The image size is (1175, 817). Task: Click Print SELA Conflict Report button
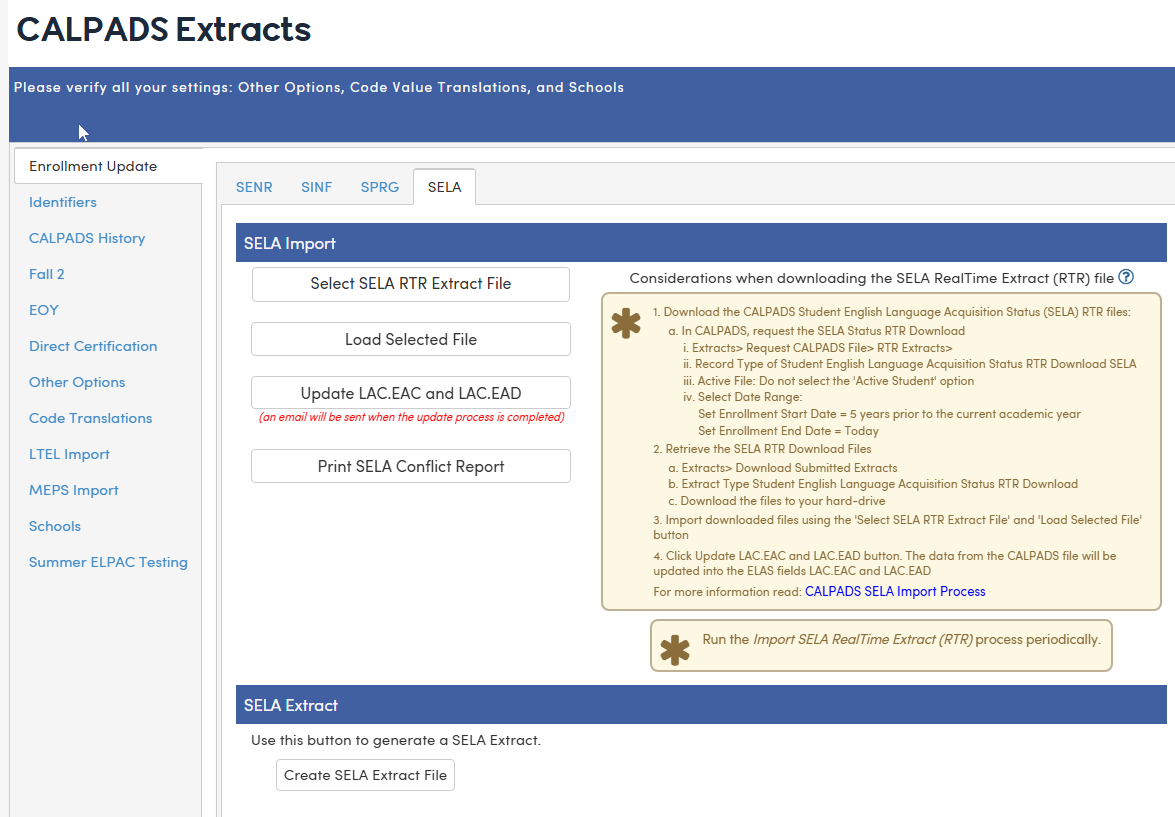(x=411, y=466)
